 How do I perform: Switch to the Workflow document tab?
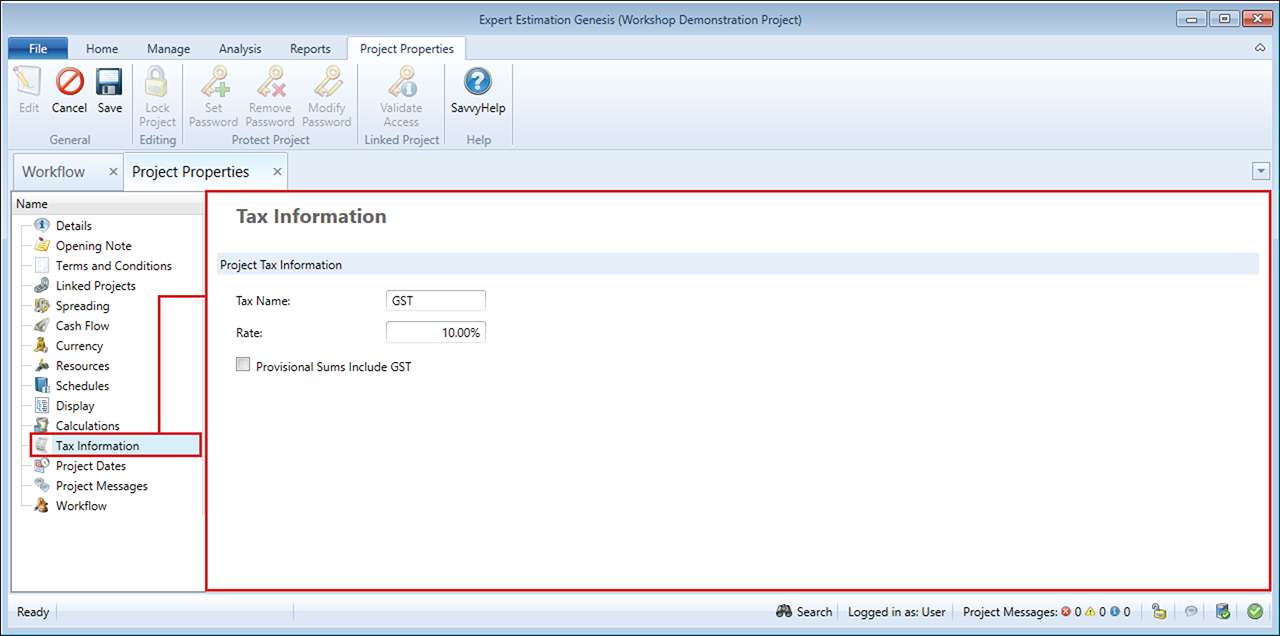(x=54, y=172)
